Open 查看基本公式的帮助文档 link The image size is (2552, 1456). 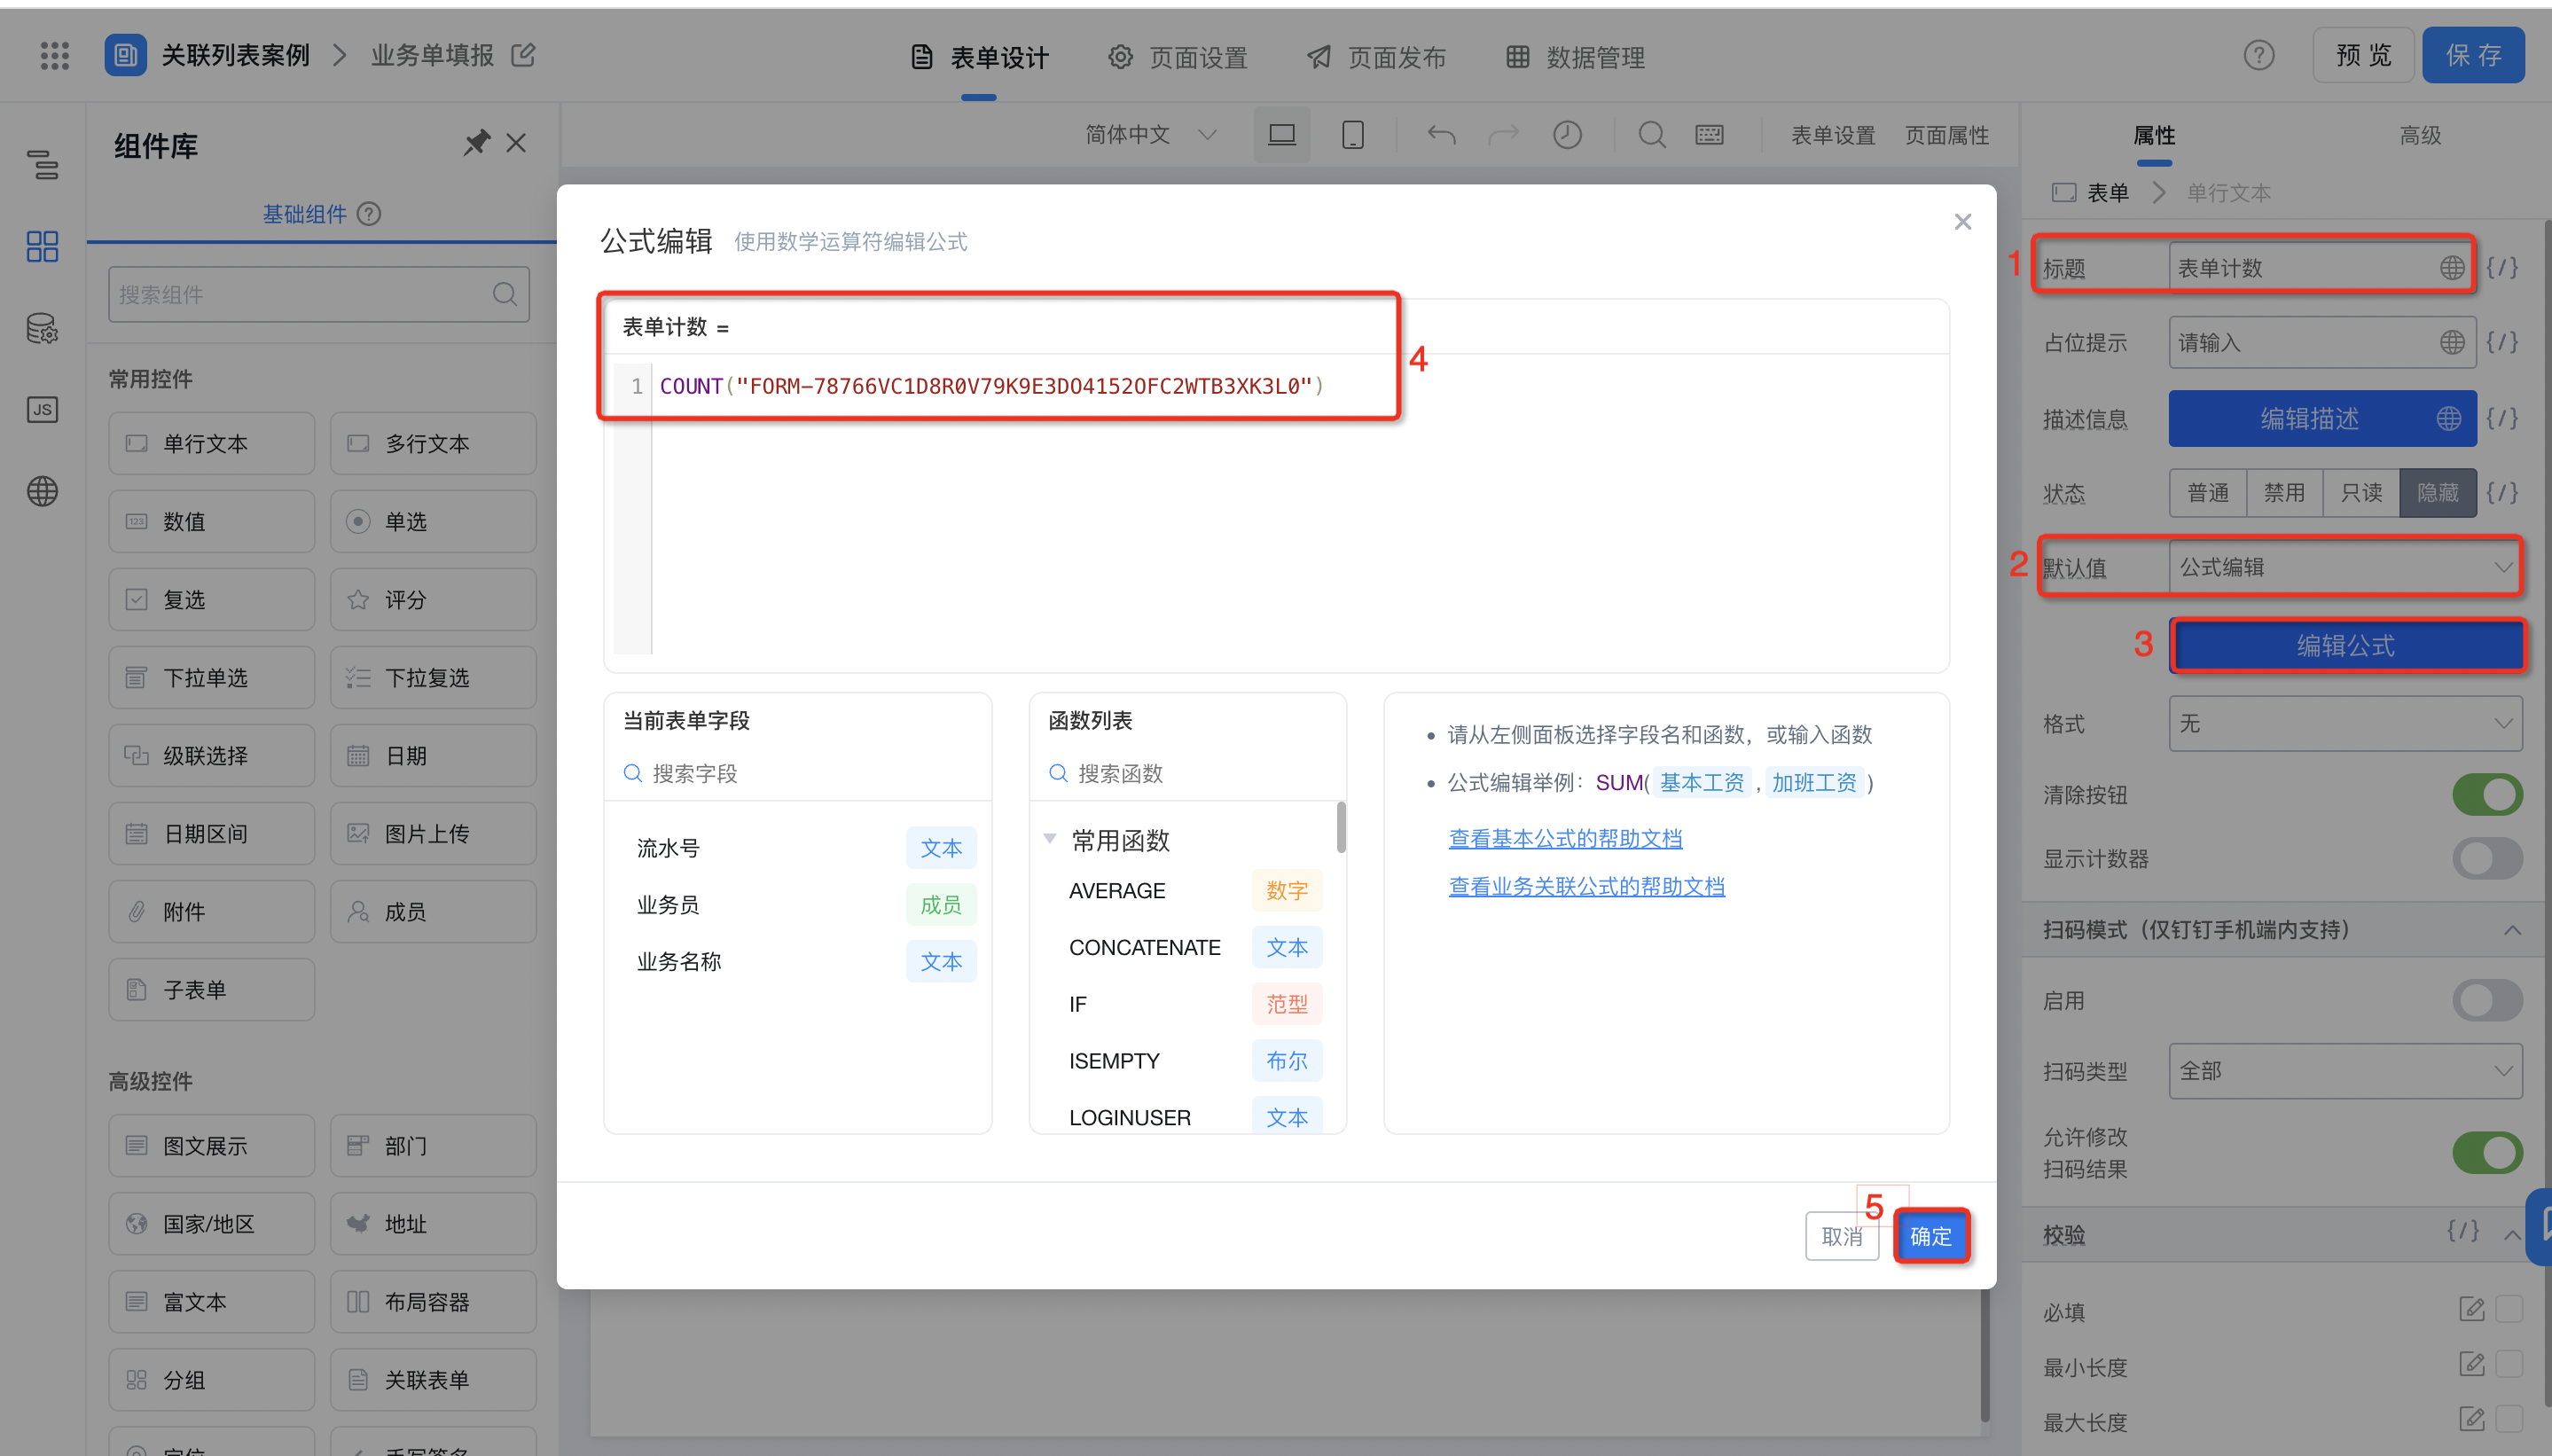(1565, 838)
